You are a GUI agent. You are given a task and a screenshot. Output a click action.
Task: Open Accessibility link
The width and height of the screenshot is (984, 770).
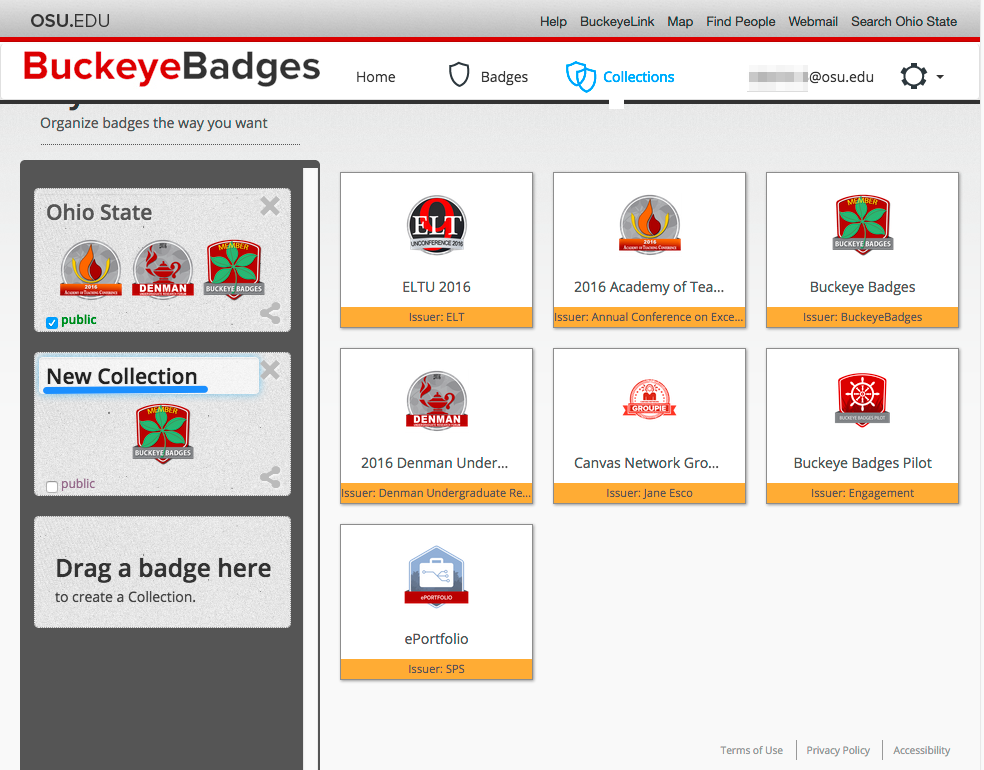921,750
